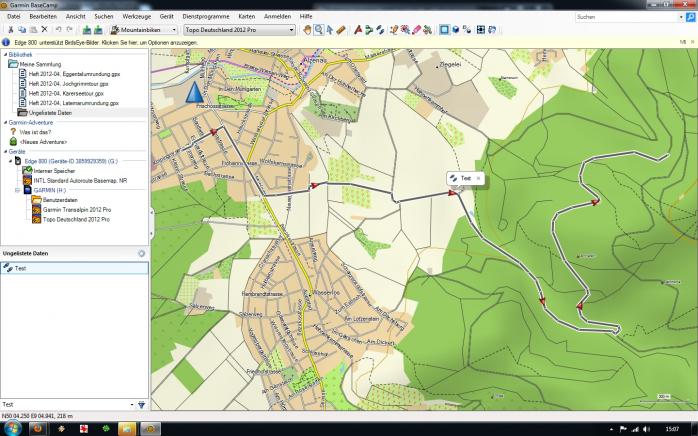Open the filter icon beside search field

click(x=141, y=404)
